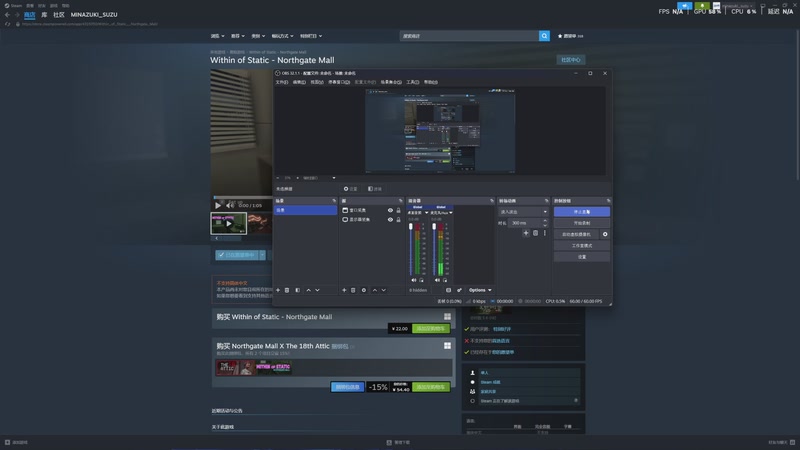Open bundle info blue button
This screenshot has height=450, width=800.
coord(347,387)
